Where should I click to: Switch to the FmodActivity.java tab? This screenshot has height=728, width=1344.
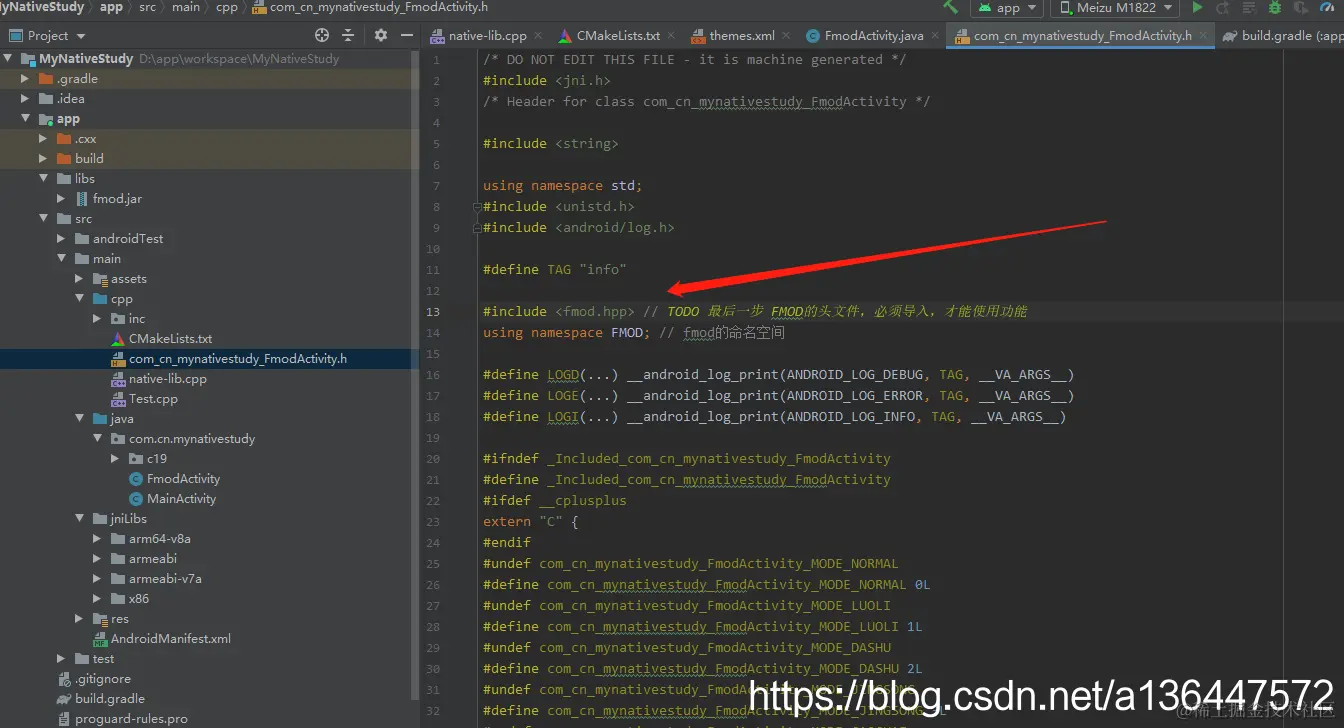(x=865, y=35)
